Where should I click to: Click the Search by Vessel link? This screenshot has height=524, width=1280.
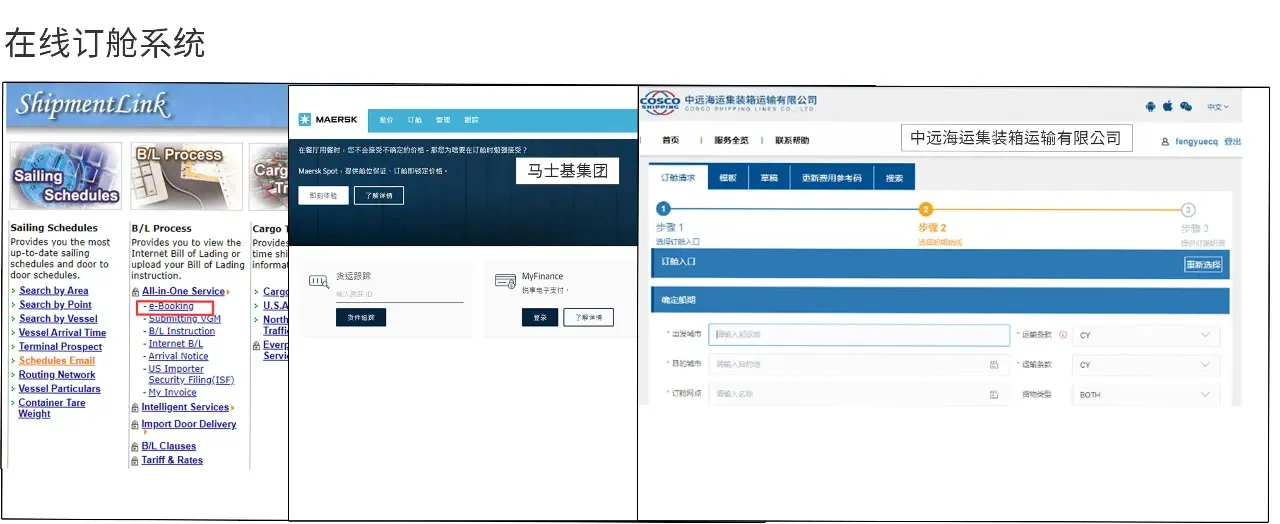[58, 319]
